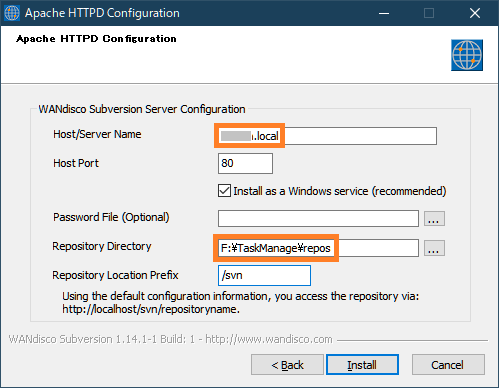Browse for Repository Directory with ... button
499x388 pixels.
pyautogui.click(x=434, y=248)
